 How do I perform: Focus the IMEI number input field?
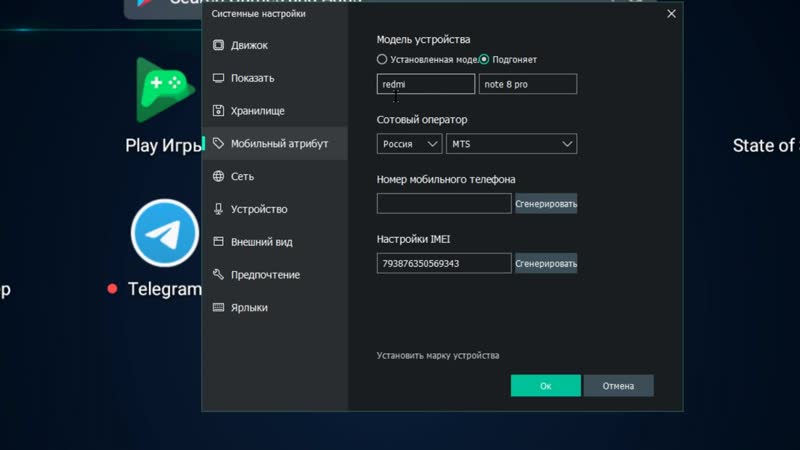pos(444,263)
